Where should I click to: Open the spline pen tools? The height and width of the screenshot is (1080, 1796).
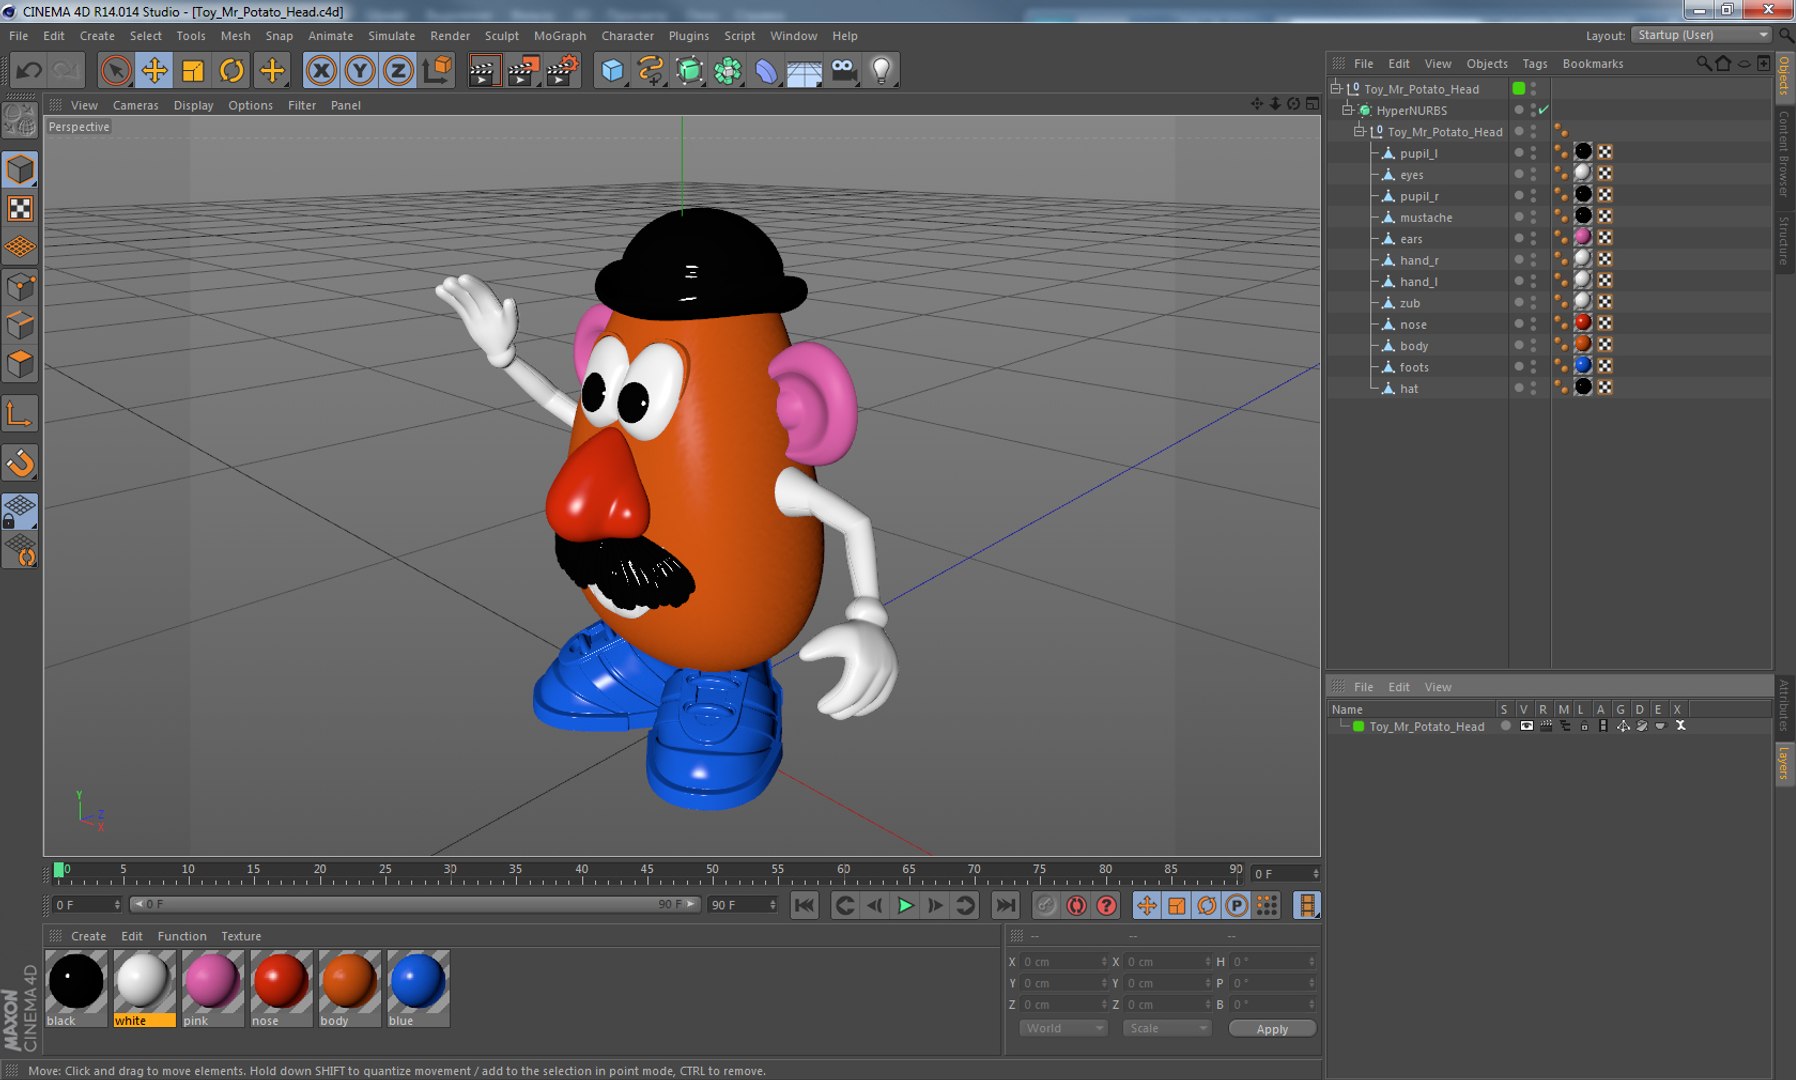click(x=651, y=70)
